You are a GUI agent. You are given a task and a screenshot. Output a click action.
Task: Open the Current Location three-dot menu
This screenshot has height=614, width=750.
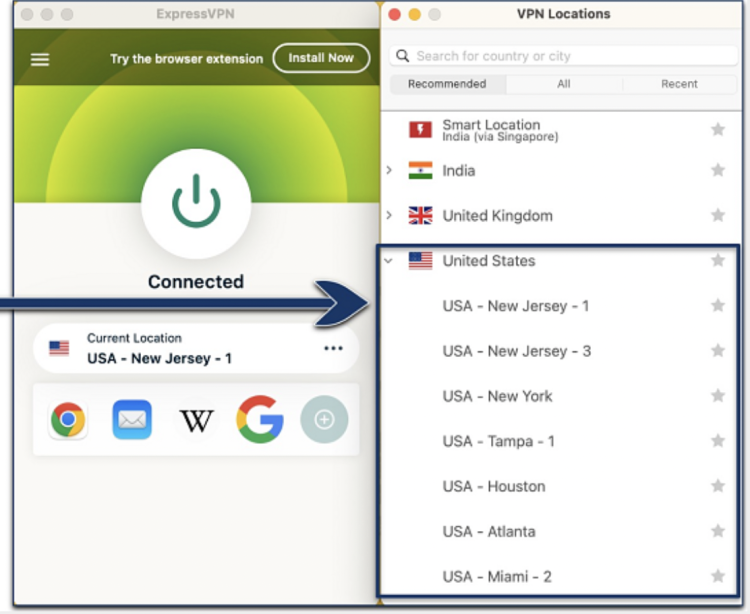point(333,348)
